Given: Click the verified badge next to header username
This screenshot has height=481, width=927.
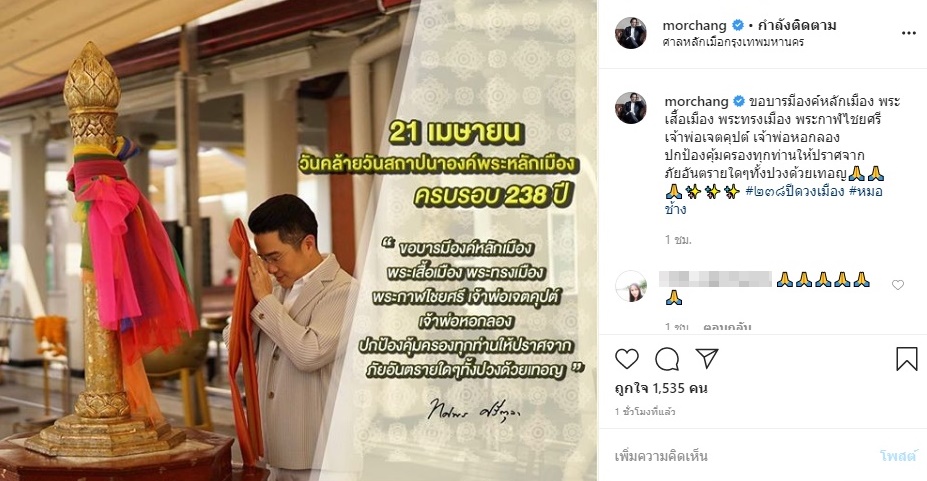Looking at the screenshot, I should pos(737,25).
